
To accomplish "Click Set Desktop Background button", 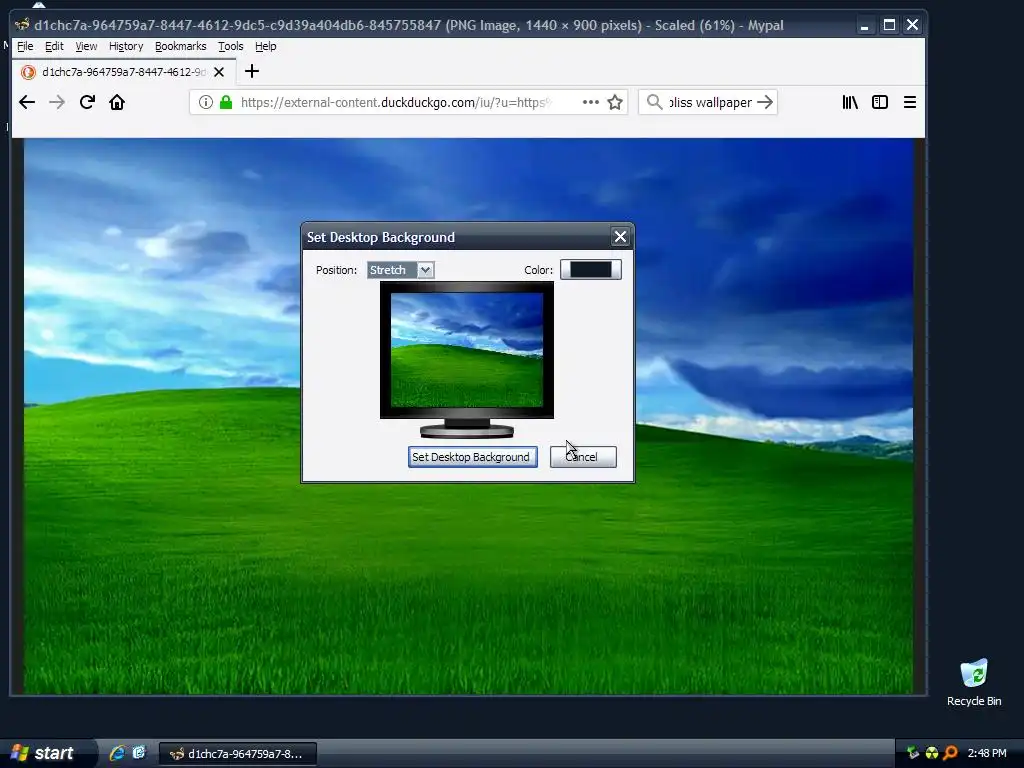I will click(x=472, y=457).
